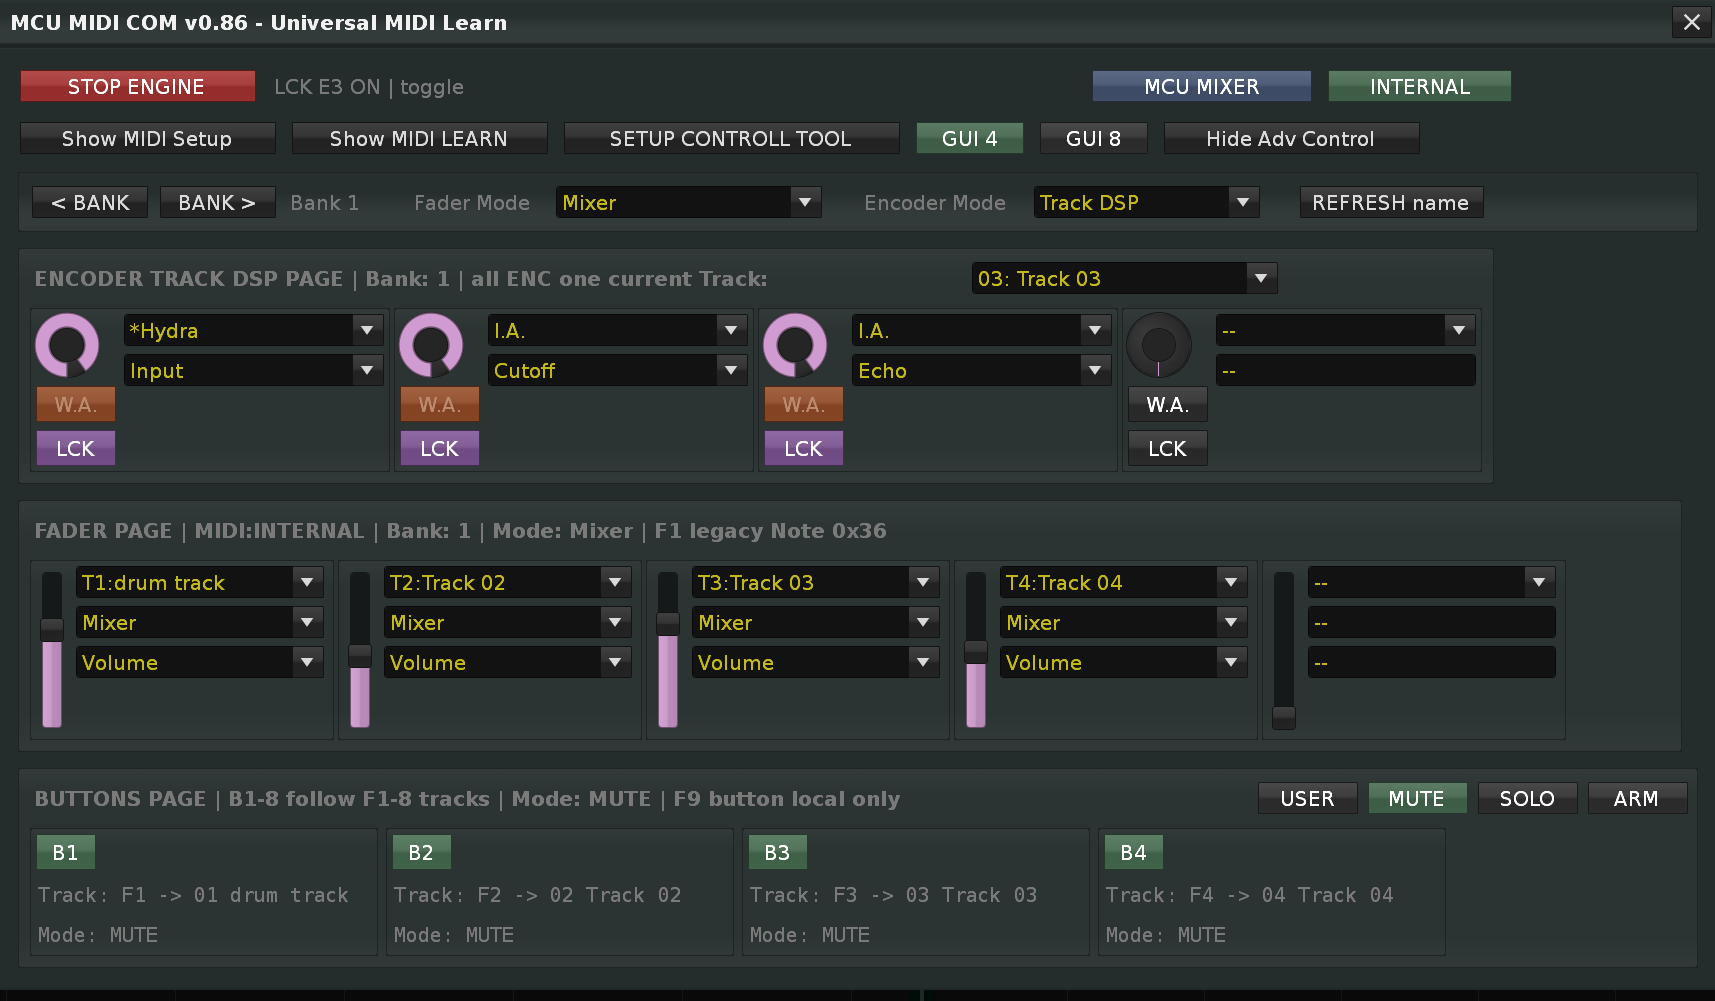Screen dimensions: 1715x1001
Task: Click the B2 mute button
Action: click(422, 853)
